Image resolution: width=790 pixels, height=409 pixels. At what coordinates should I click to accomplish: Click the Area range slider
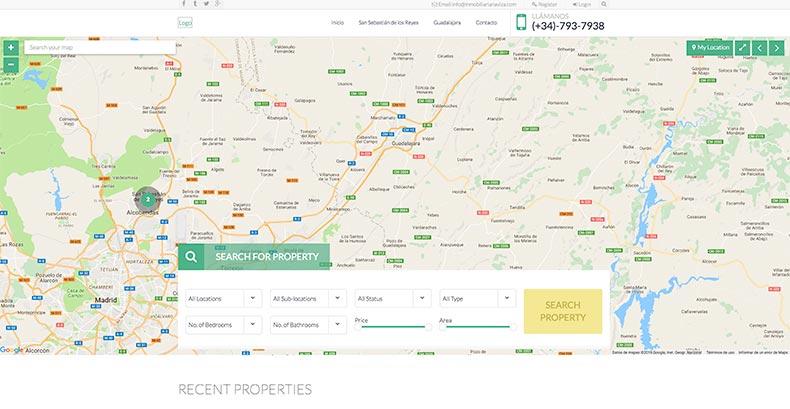coord(478,327)
